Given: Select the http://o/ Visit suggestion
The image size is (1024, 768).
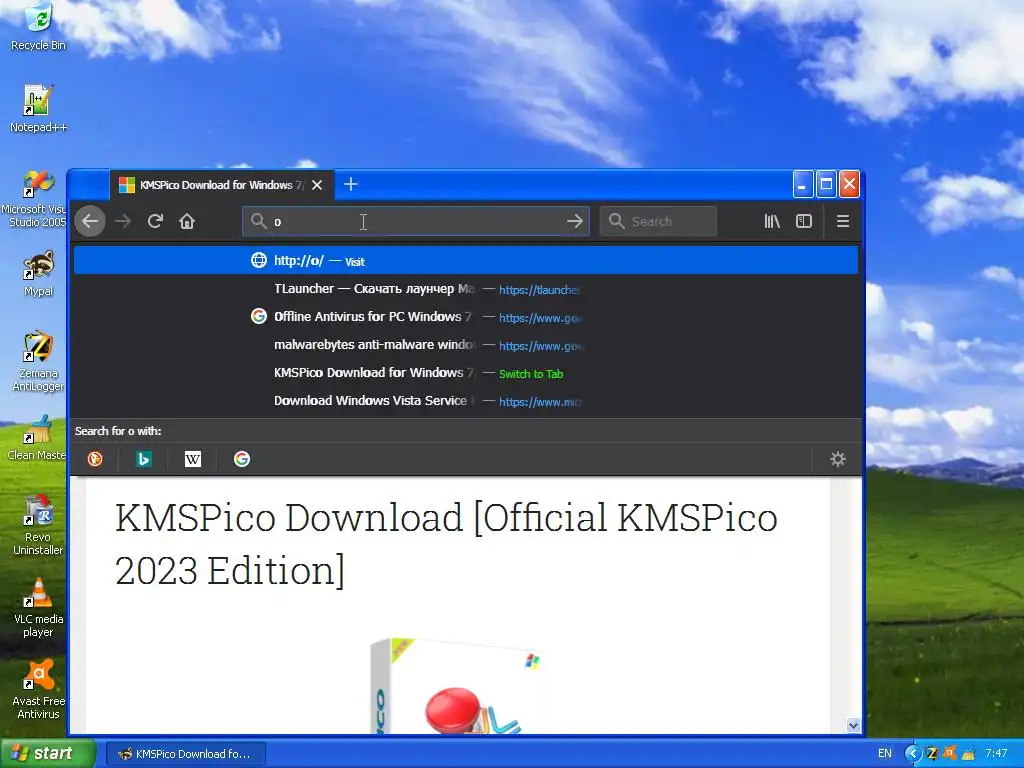Looking at the screenshot, I should click(x=466, y=261).
